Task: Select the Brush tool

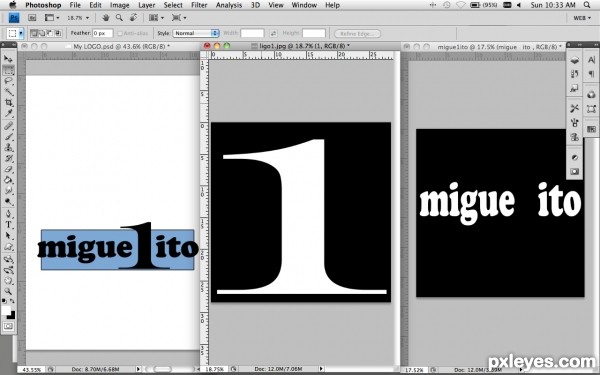Action: tap(8, 137)
